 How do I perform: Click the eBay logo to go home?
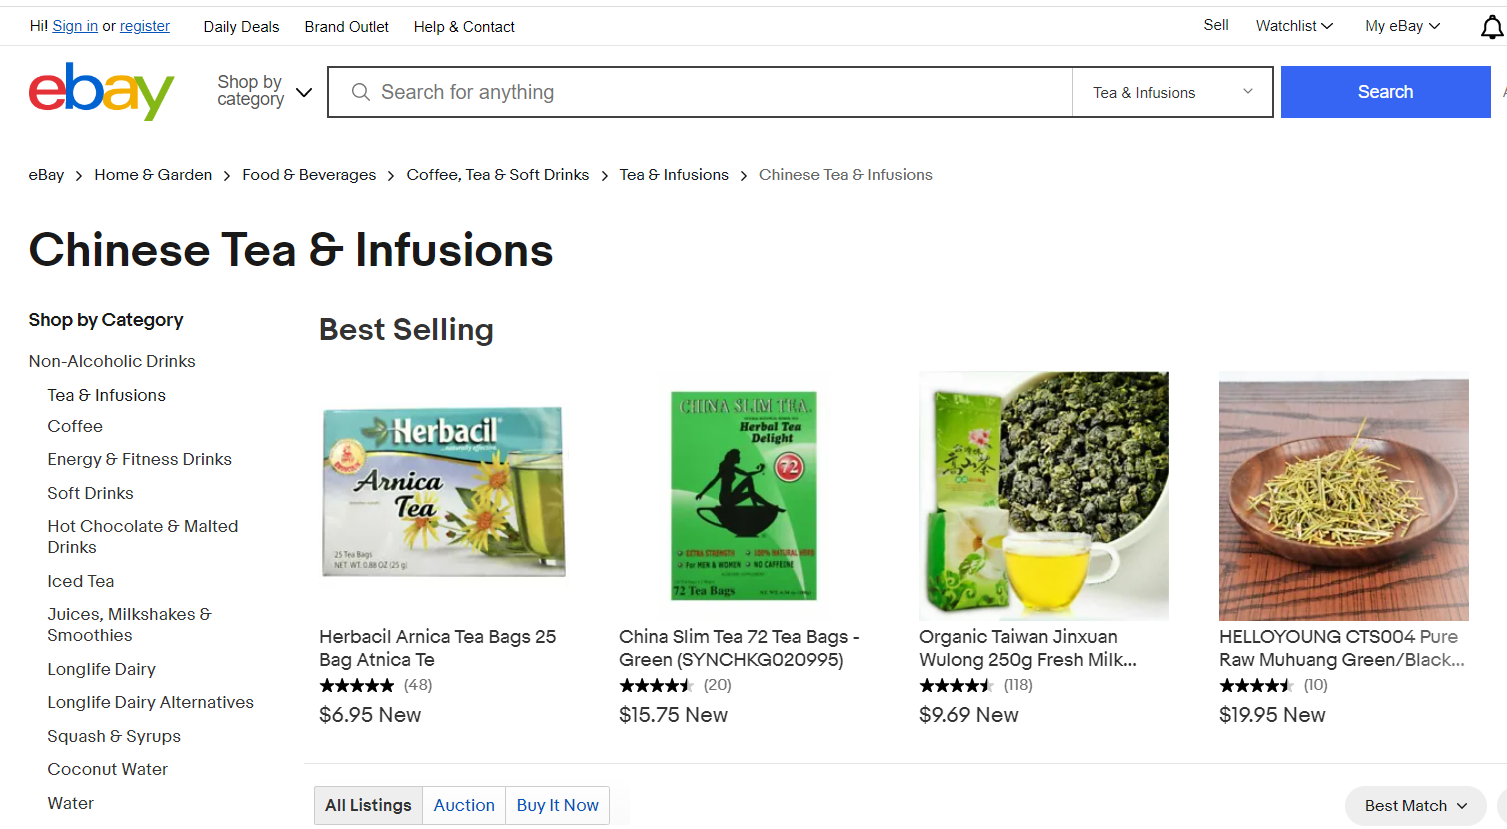(x=100, y=91)
